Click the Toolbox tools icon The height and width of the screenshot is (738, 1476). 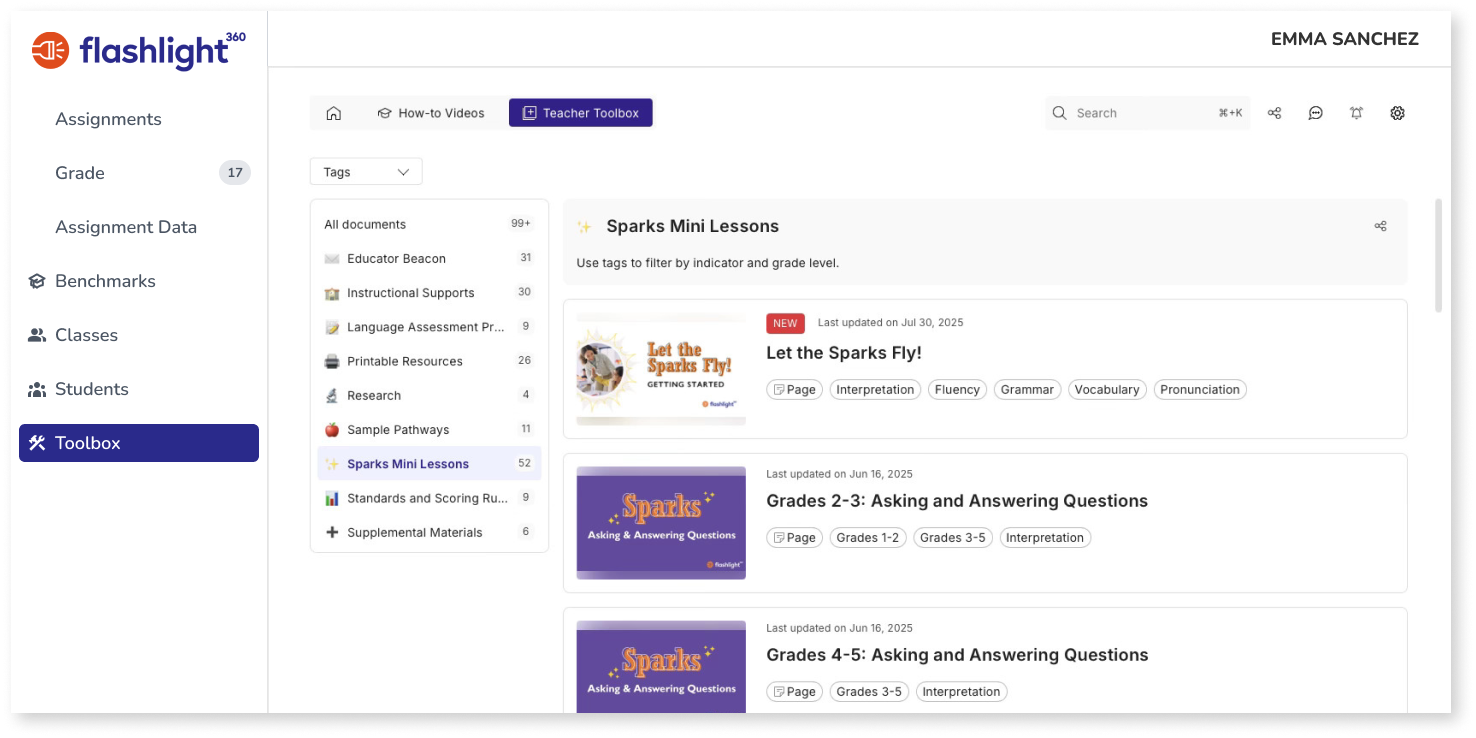(x=37, y=443)
